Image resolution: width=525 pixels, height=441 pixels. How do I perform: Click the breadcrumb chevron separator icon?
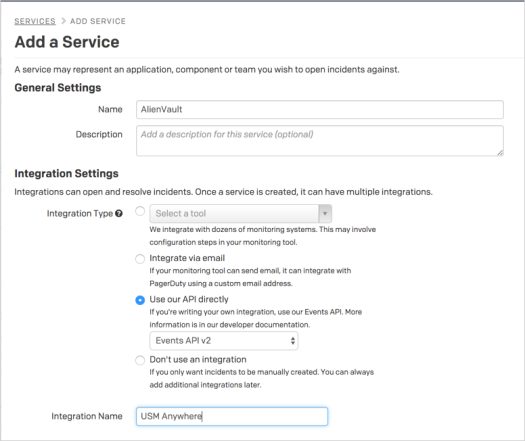tap(63, 21)
